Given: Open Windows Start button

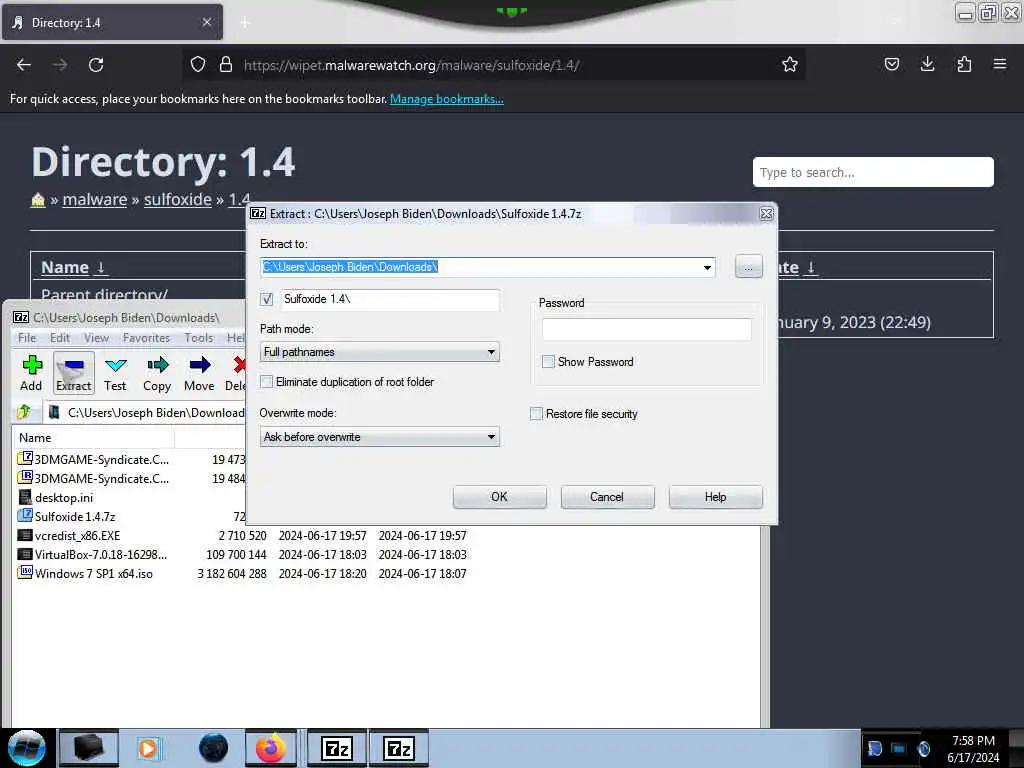Looking at the screenshot, I should (x=27, y=748).
